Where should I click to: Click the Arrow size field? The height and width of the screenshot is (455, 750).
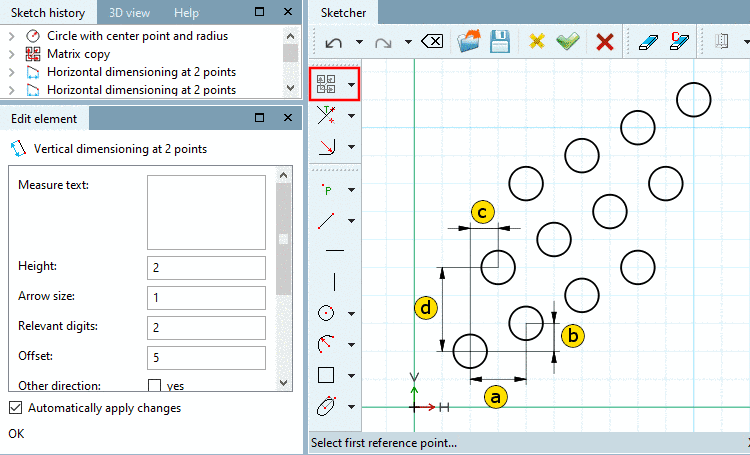point(206,298)
